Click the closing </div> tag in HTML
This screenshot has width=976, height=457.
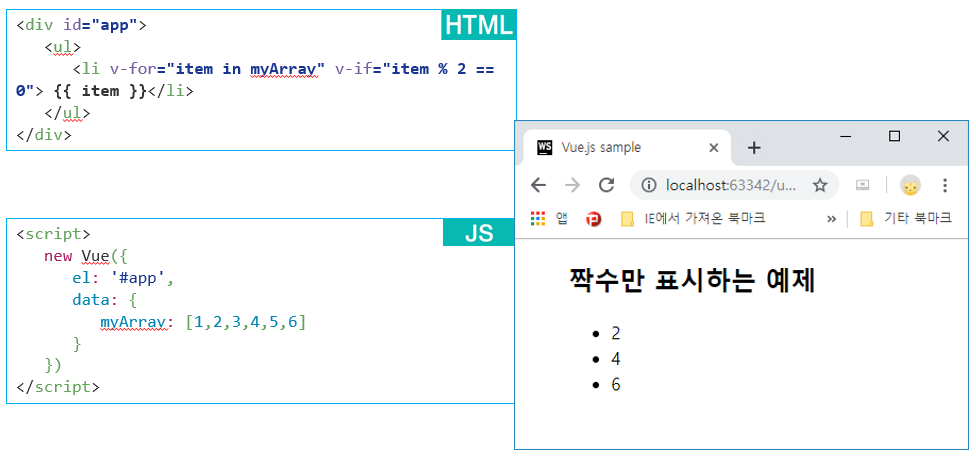click(x=44, y=135)
